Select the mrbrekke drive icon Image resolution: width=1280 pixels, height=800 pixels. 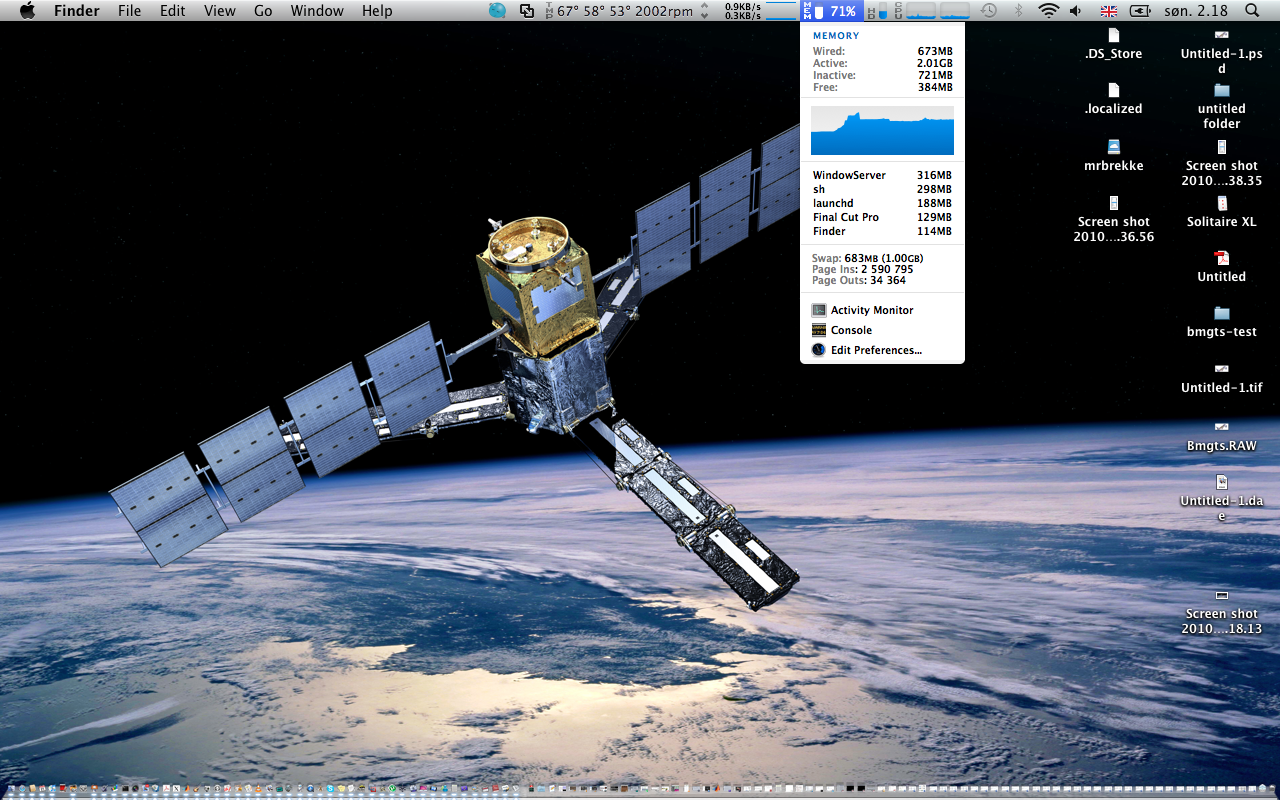click(x=1113, y=156)
